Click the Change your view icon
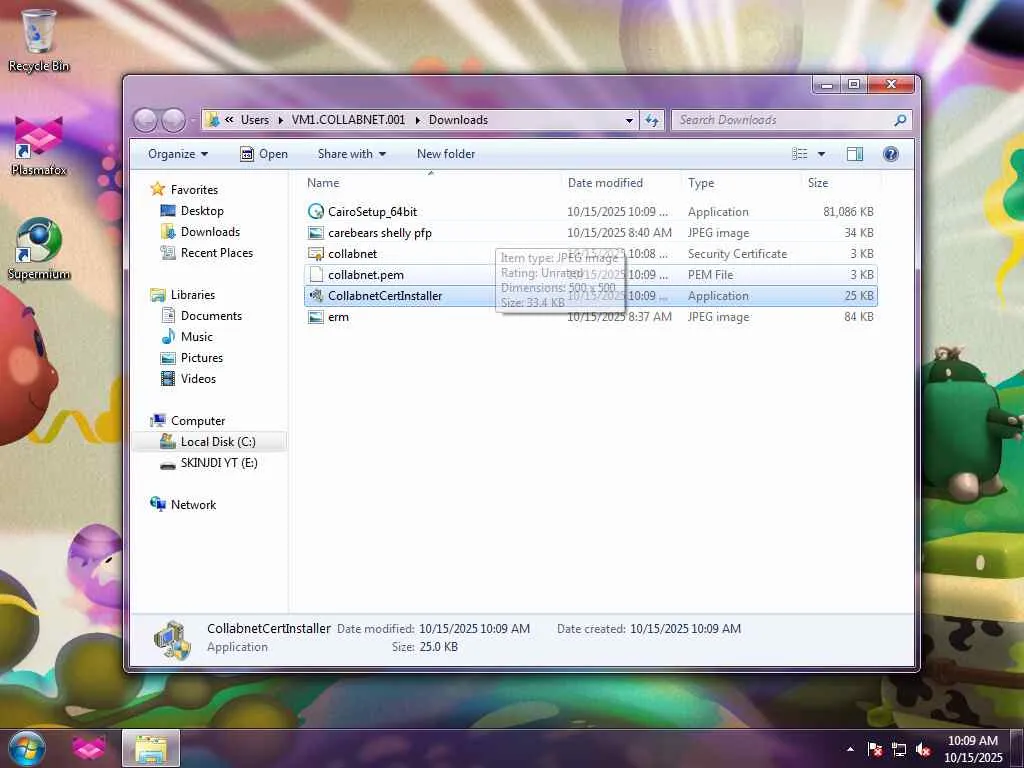This screenshot has height=768, width=1024. 799,154
